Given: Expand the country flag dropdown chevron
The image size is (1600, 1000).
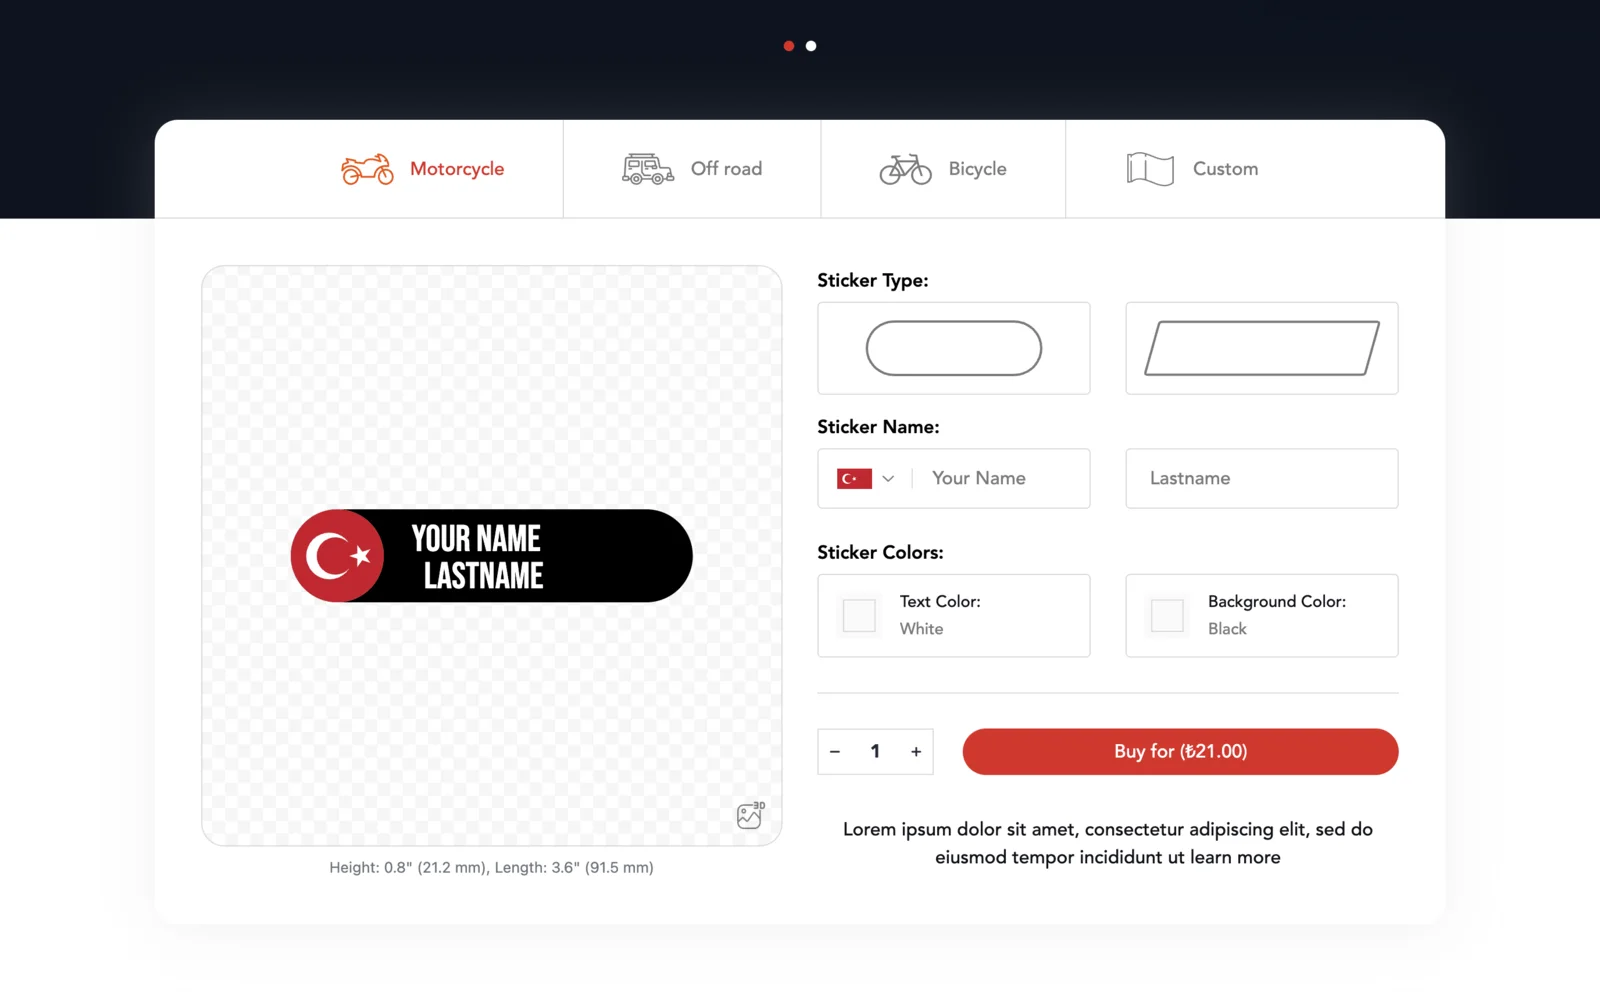Looking at the screenshot, I should [x=888, y=479].
